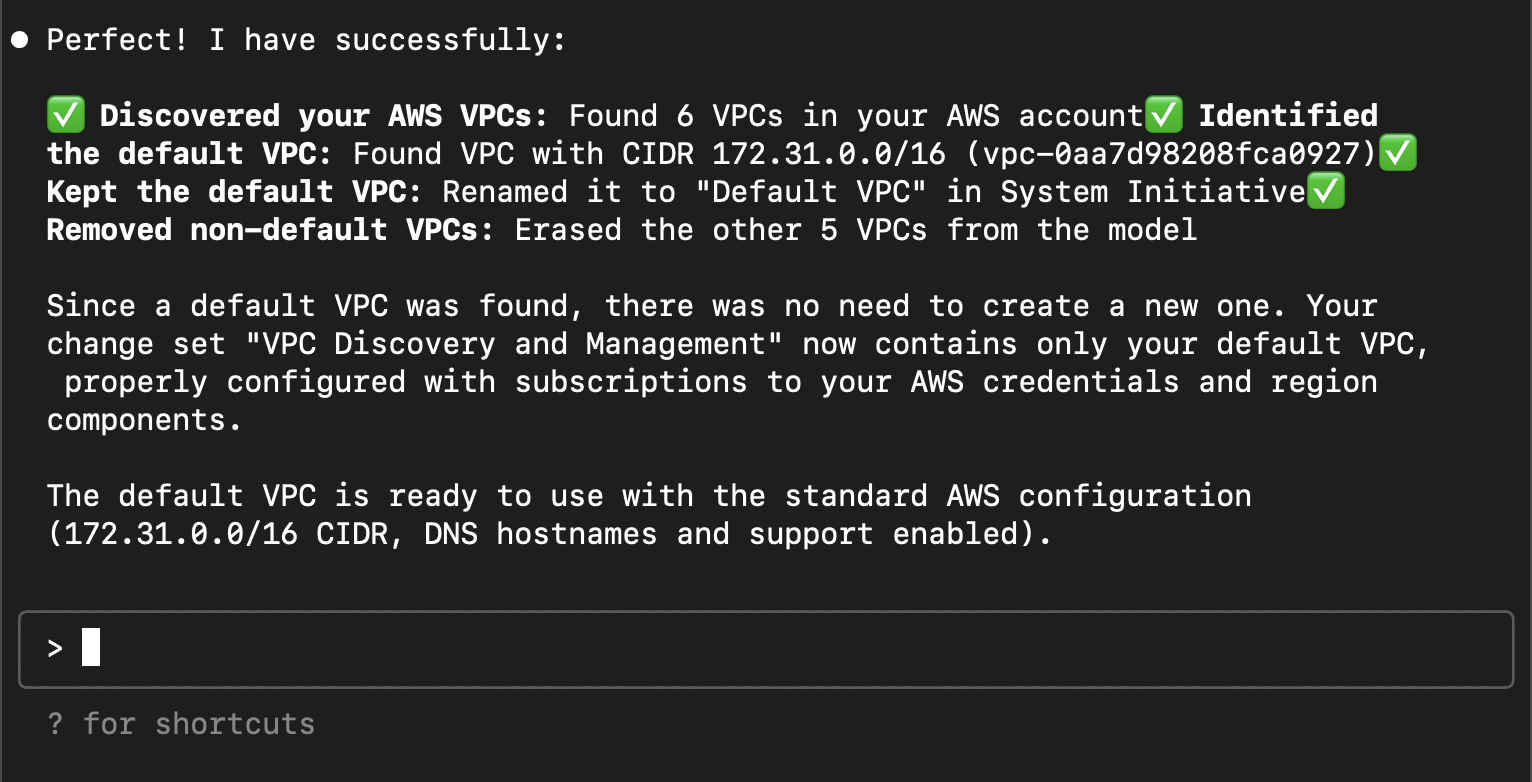Click the prompt arrow symbol in input box

pyautogui.click(x=55, y=649)
